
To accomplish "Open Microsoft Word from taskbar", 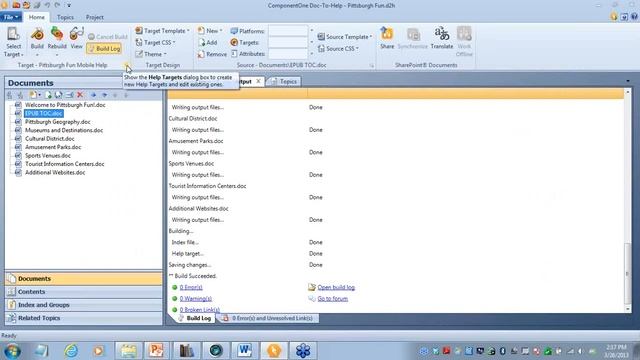I will 244,351.
